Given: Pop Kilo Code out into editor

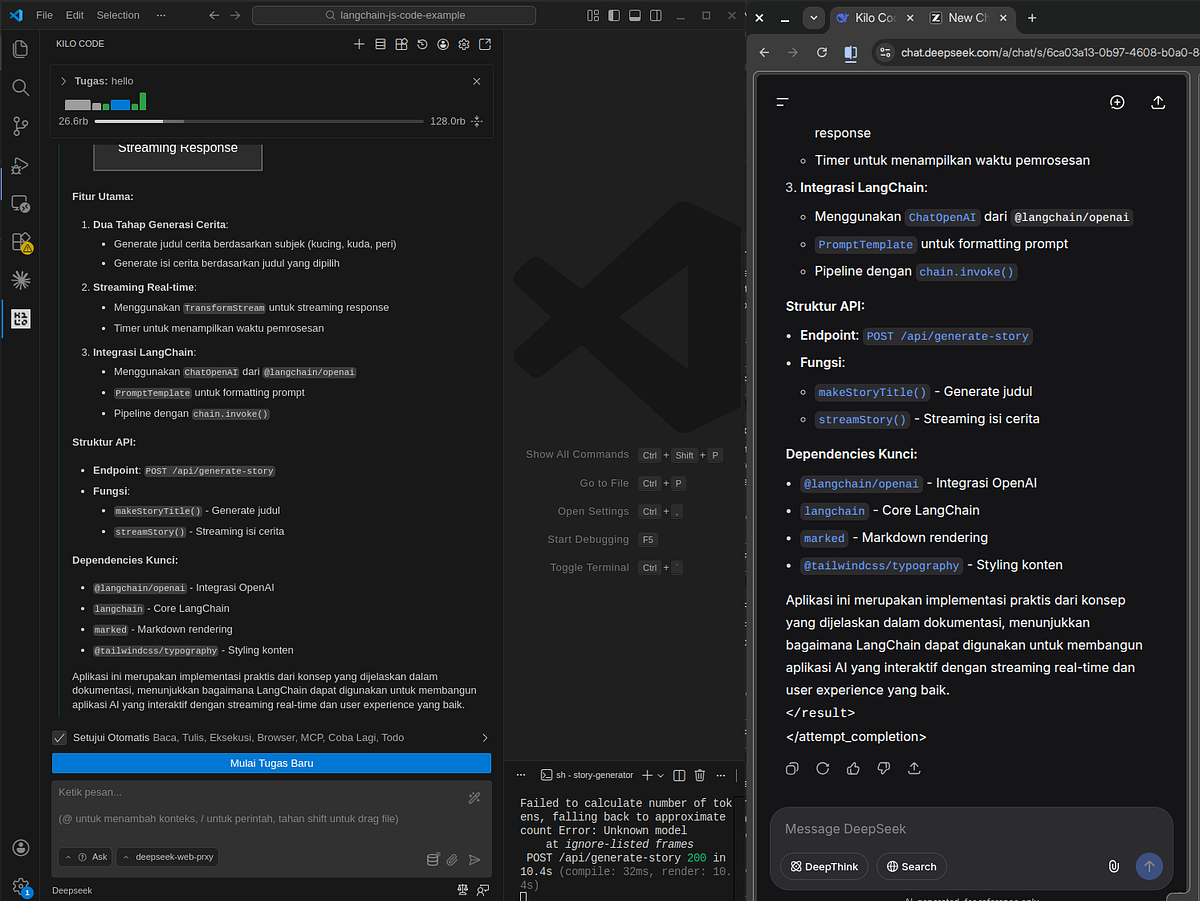Looking at the screenshot, I should [485, 44].
